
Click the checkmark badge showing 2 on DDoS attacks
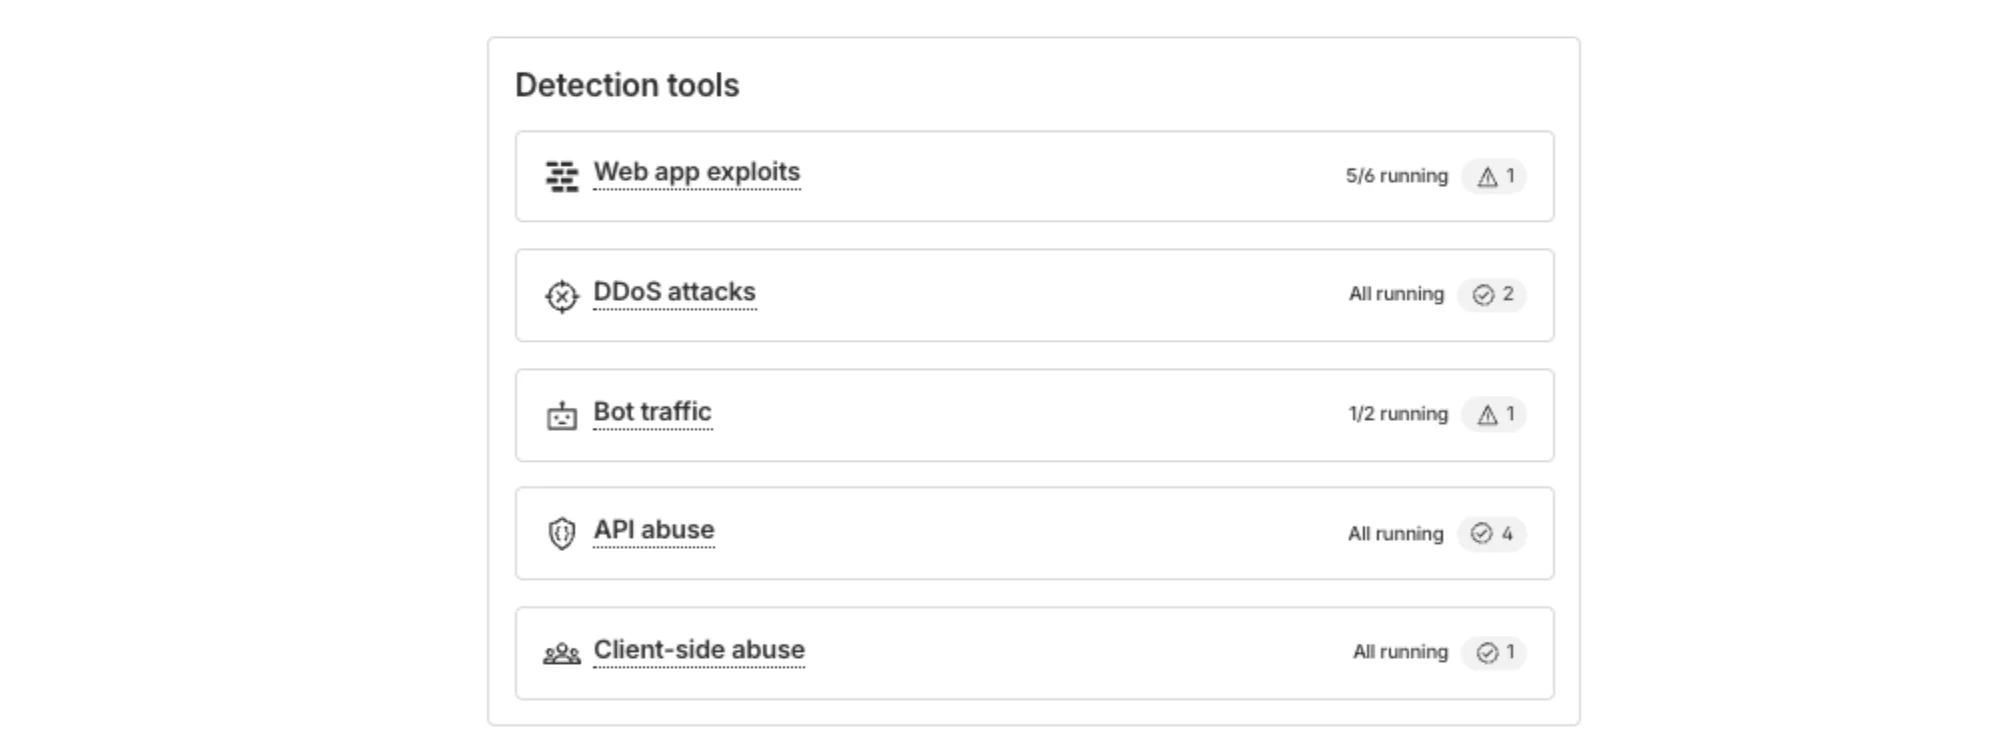(1492, 295)
